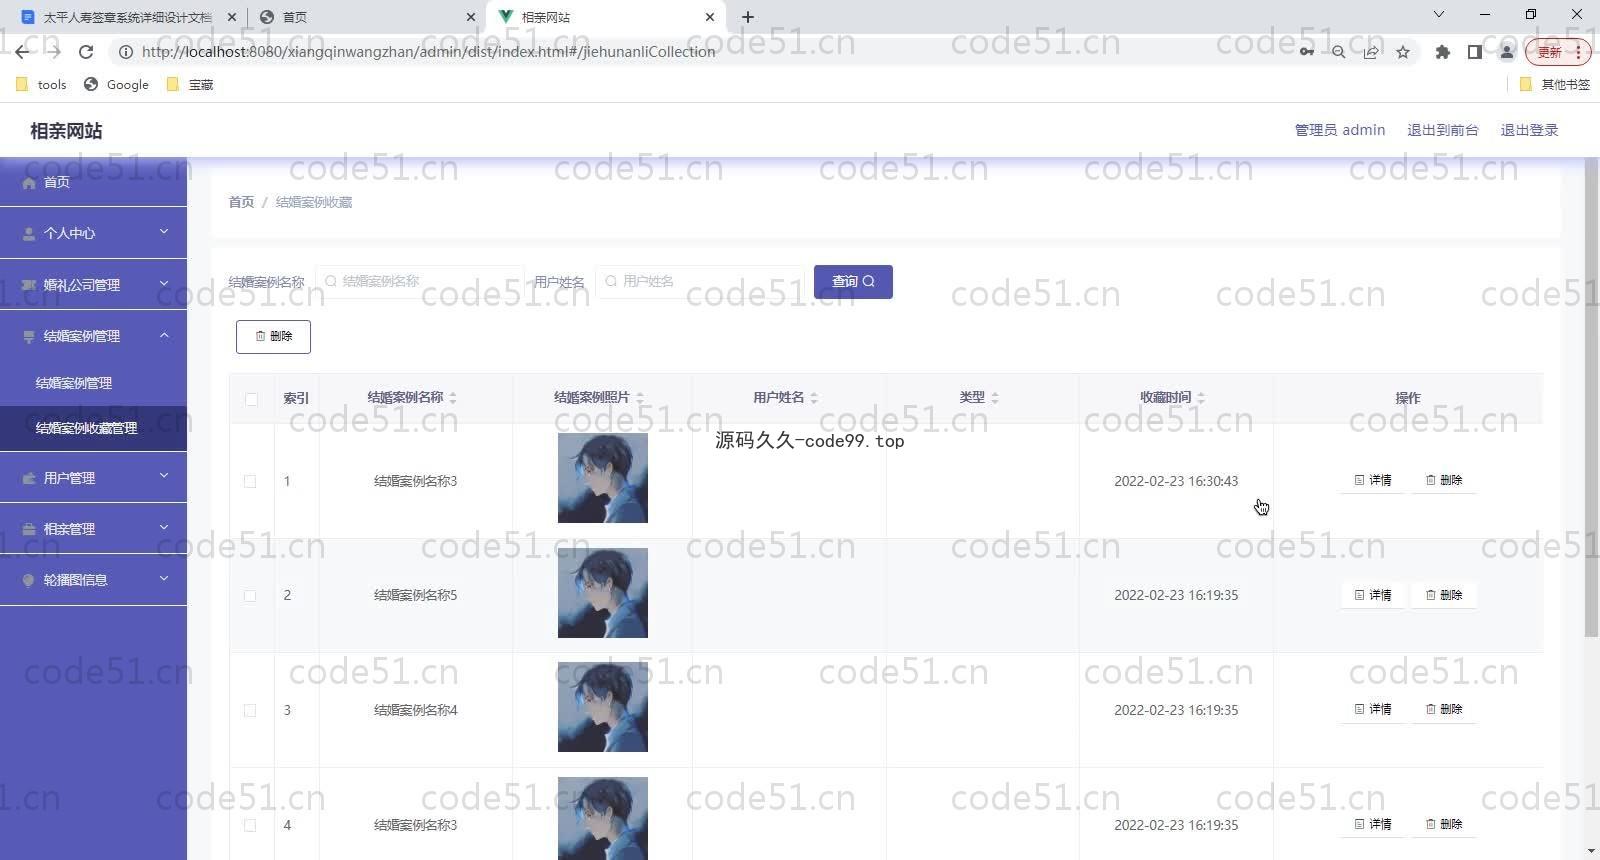
Task: Click 退出到前台 link in header
Action: tap(1442, 130)
